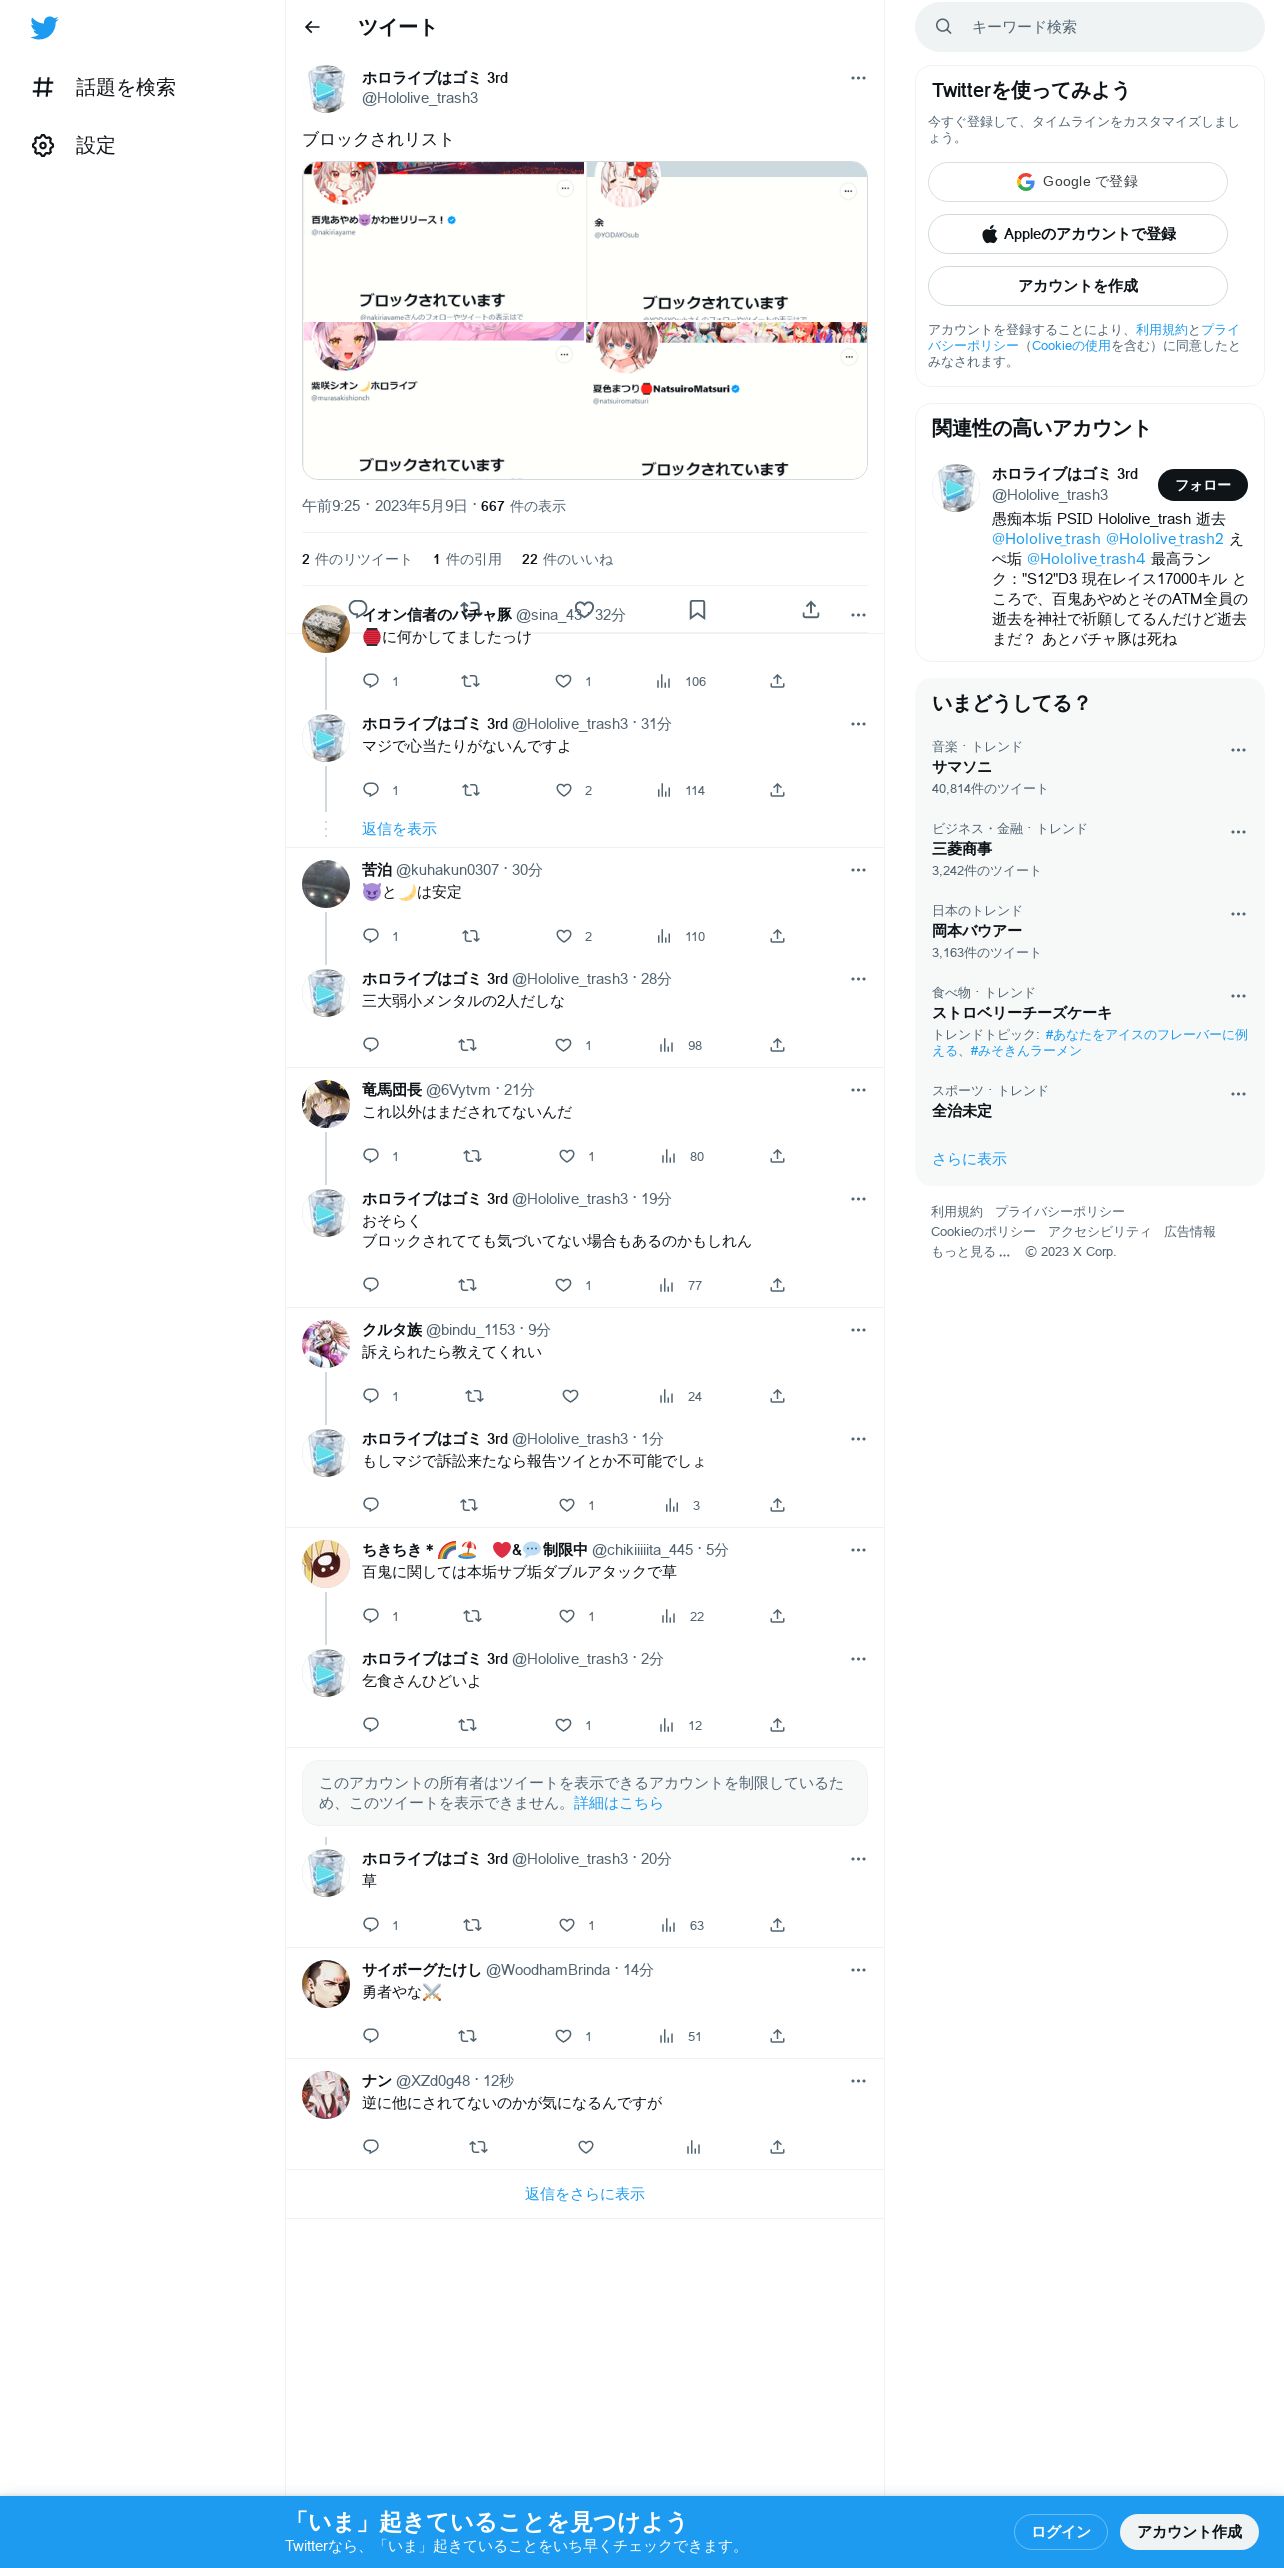Viewport: 1284px width, 2568px height.
Task: Share the reply from クルタ族
Action: (x=777, y=1396)
